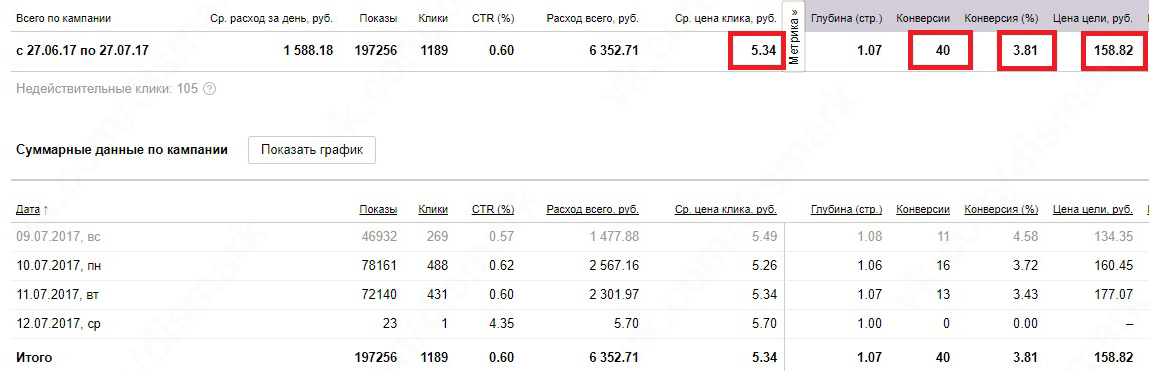Click clicks value 431
The height and width of the screenshot is (371, 1154).
pos(437,294)
